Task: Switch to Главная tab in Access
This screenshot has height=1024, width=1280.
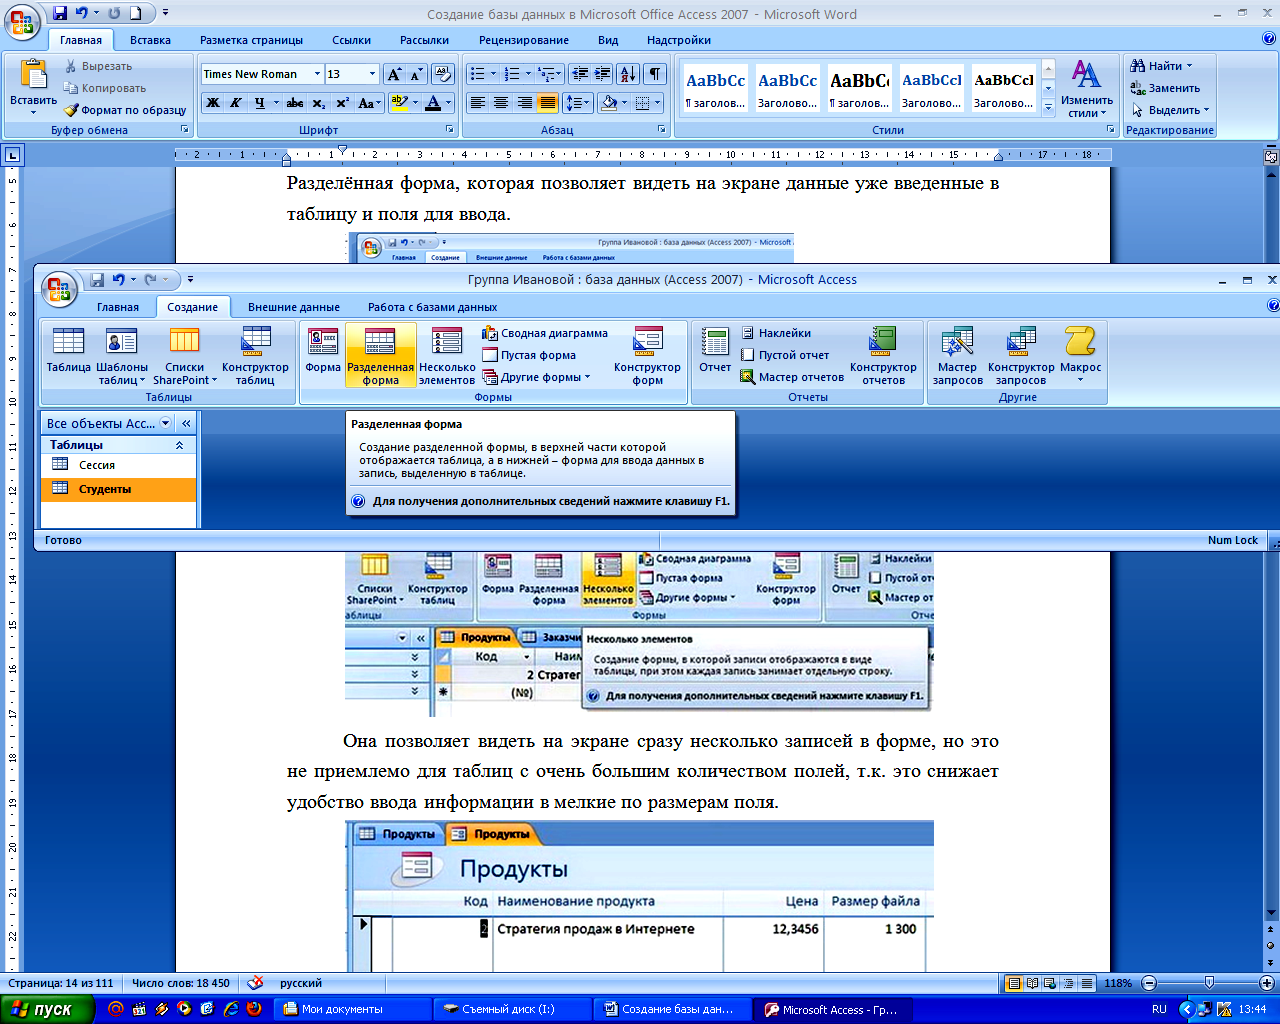Action: [118, 307]
